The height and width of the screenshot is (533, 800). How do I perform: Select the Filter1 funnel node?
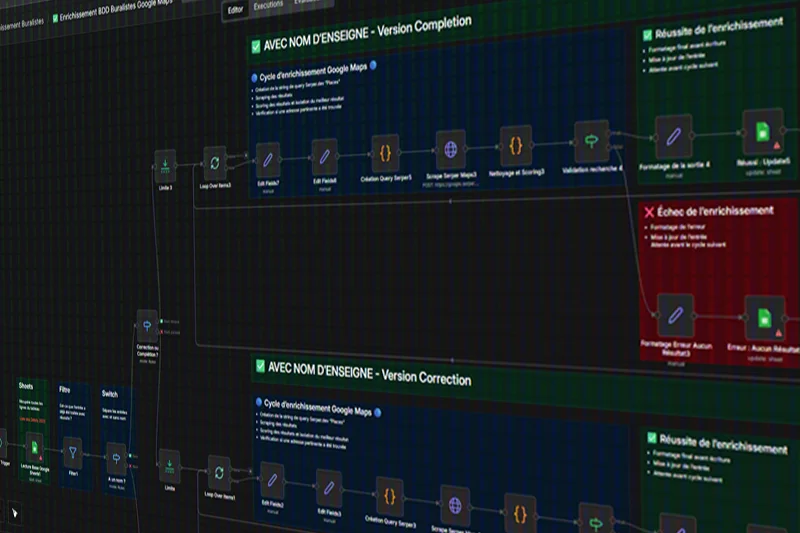72,451
